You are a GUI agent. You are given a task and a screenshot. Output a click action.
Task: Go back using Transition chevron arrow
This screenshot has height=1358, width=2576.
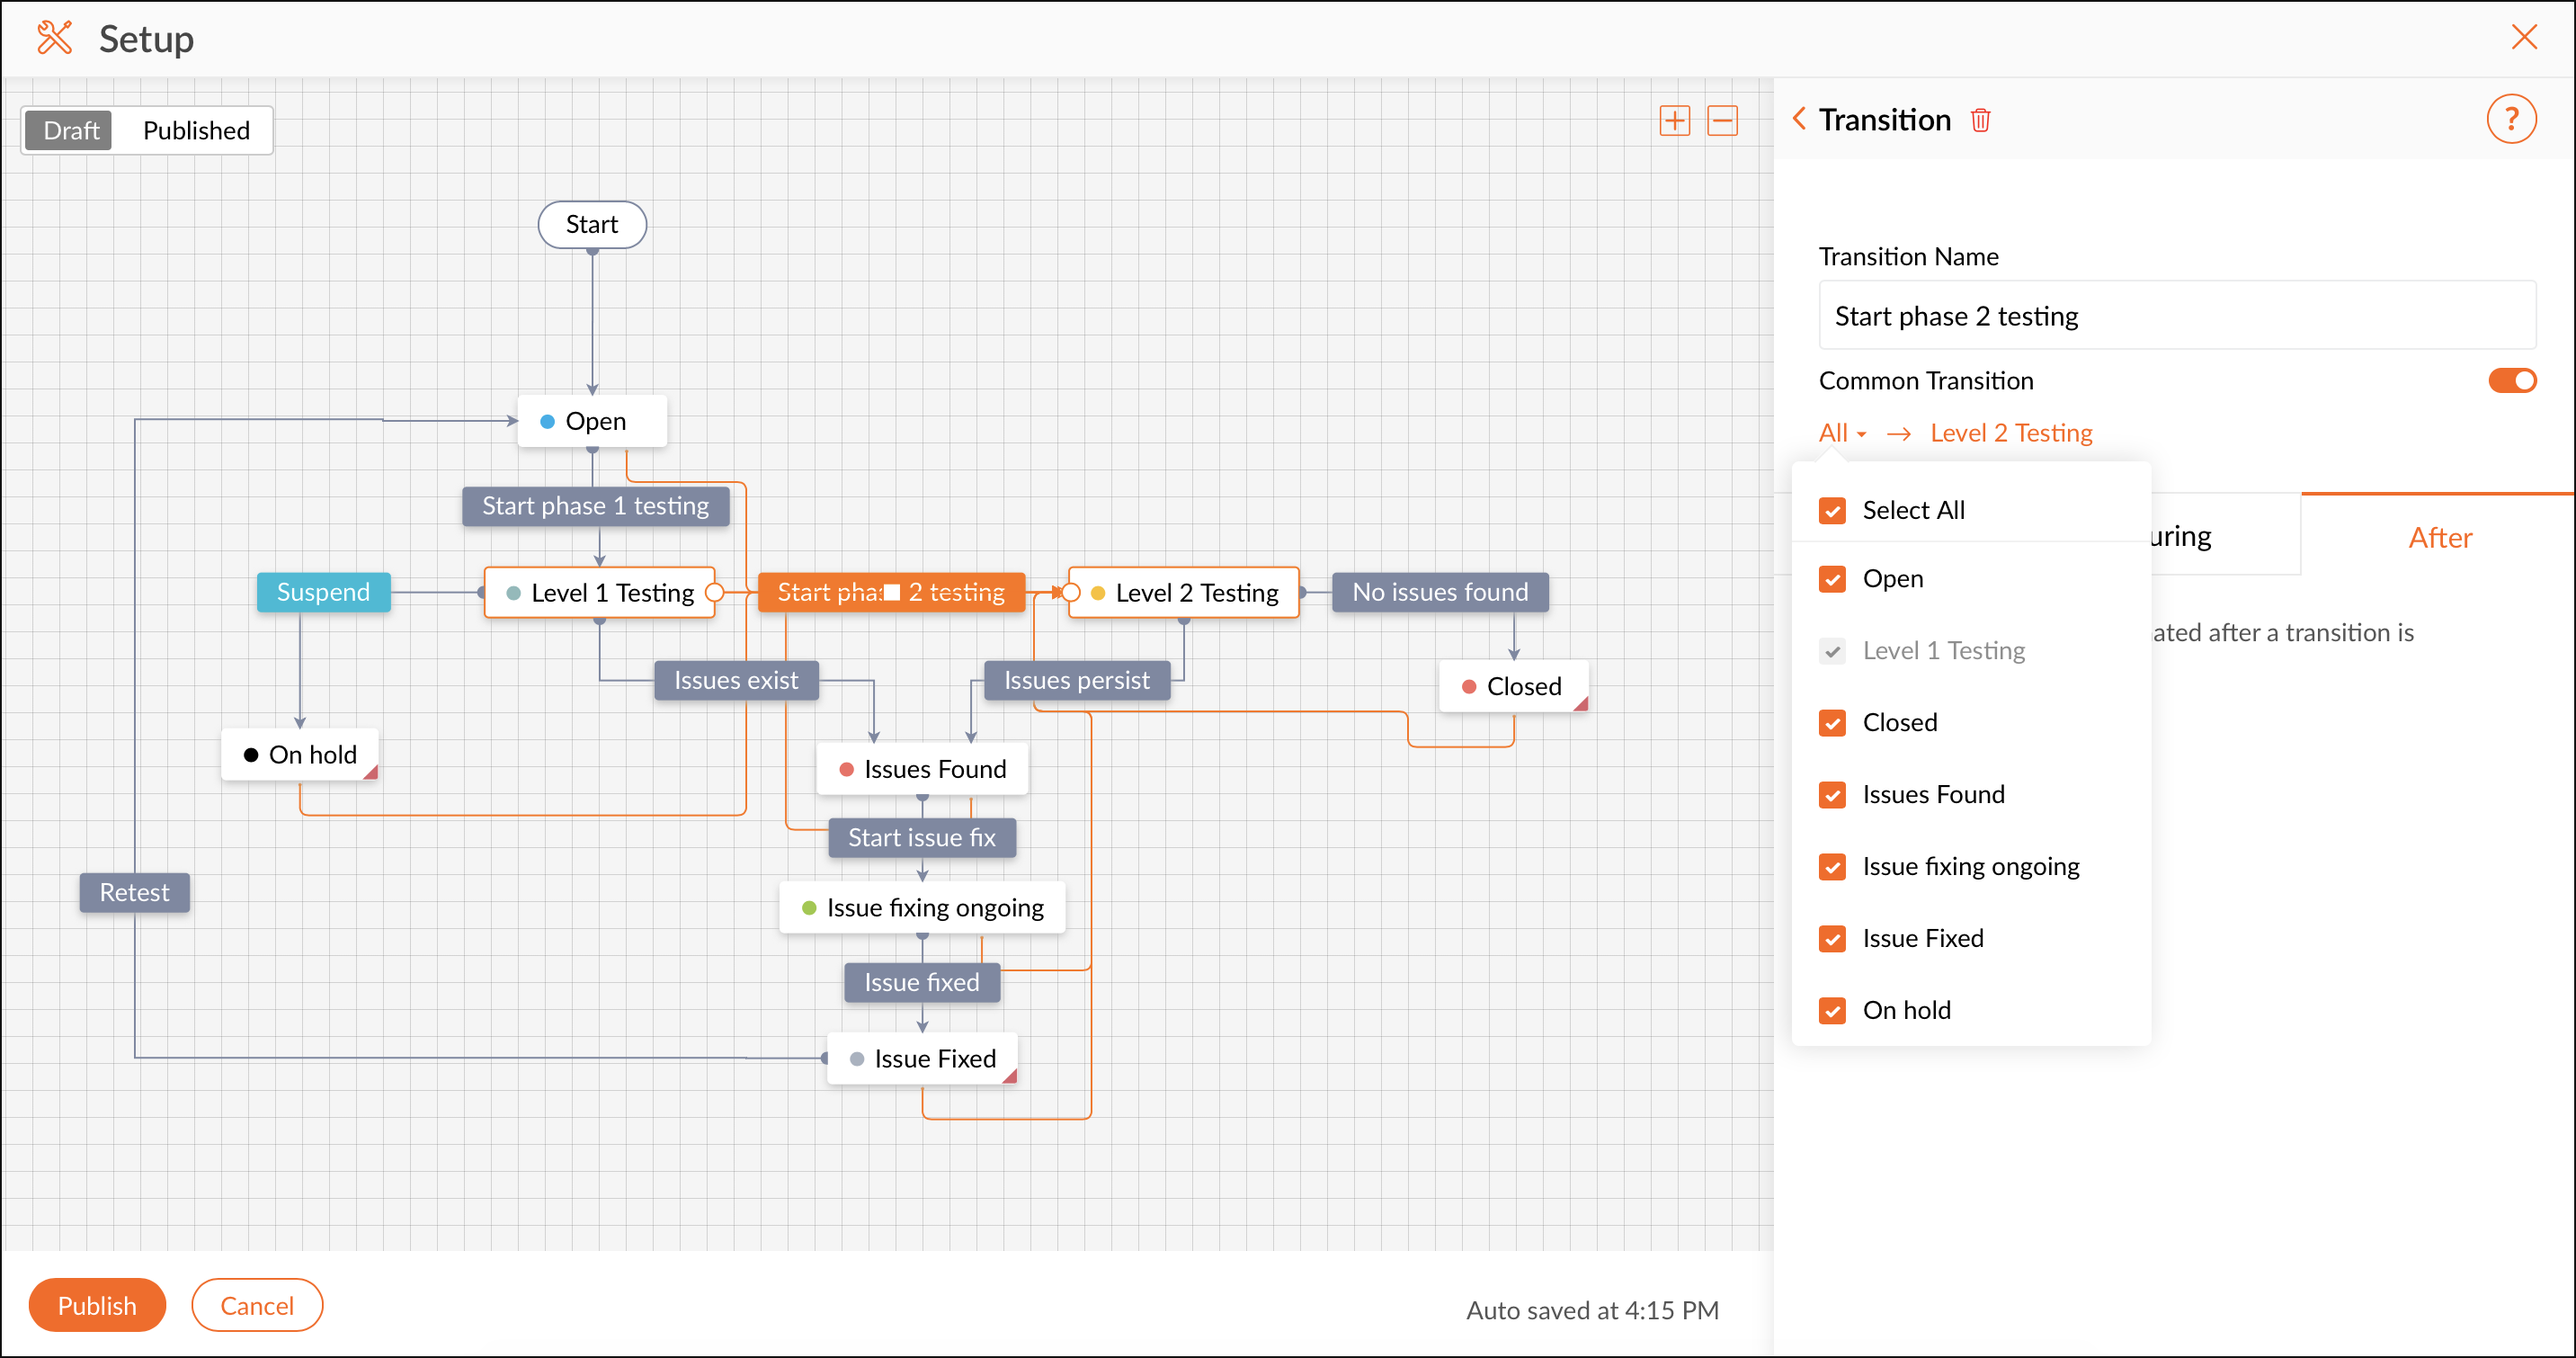[x=1799, y=119]
